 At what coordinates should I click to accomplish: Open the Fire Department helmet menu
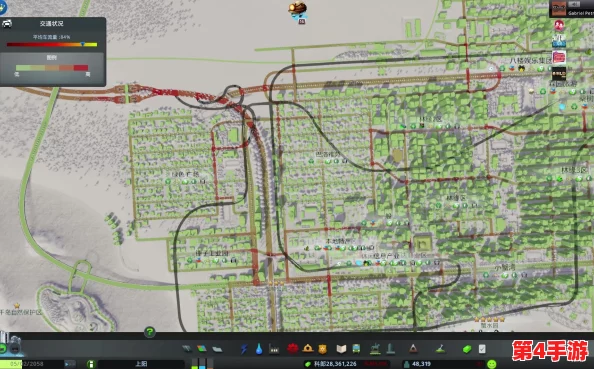(308, 348)
